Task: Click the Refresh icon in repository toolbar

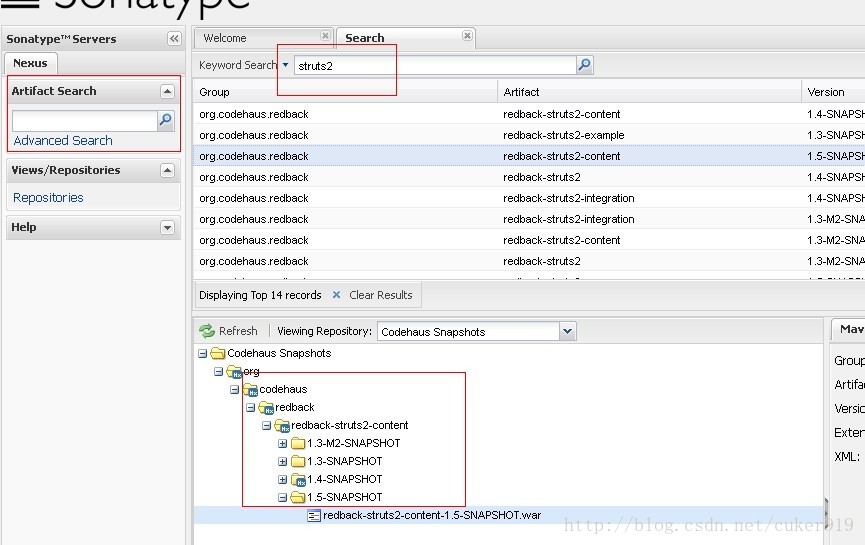Action: (x=207, y=331)
